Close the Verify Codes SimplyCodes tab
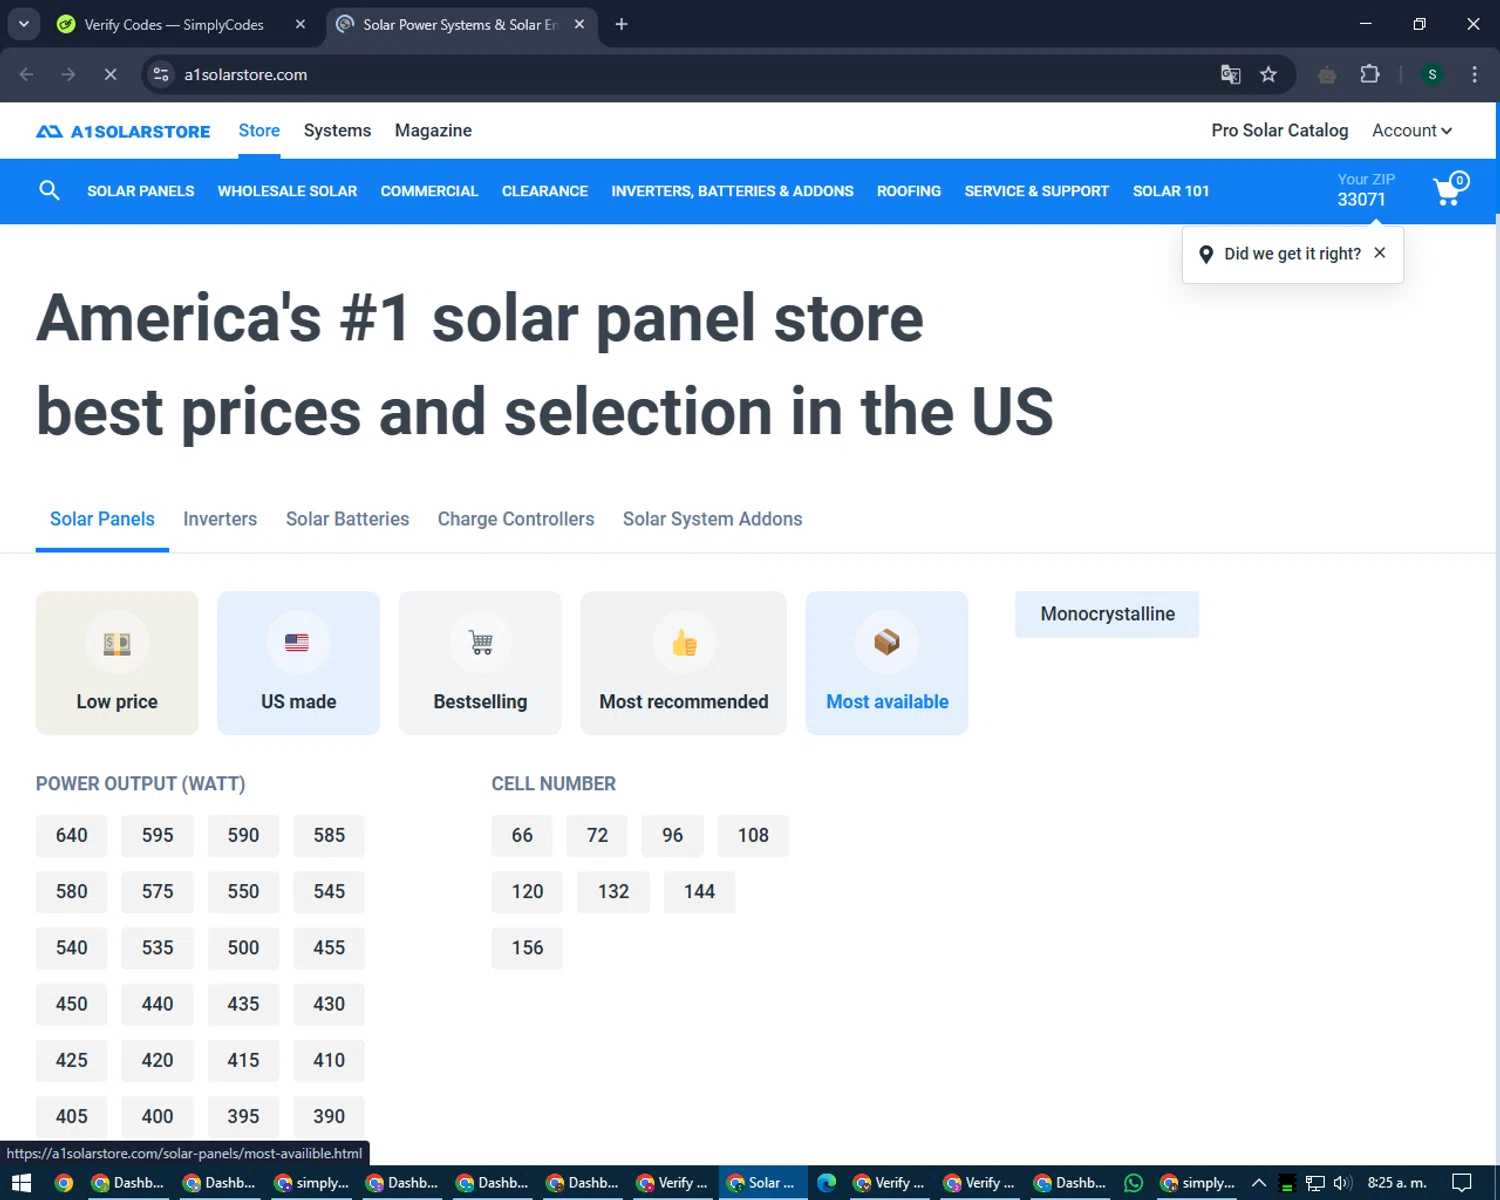Viewport: 1500px width, 1200px height. (300, 24)
